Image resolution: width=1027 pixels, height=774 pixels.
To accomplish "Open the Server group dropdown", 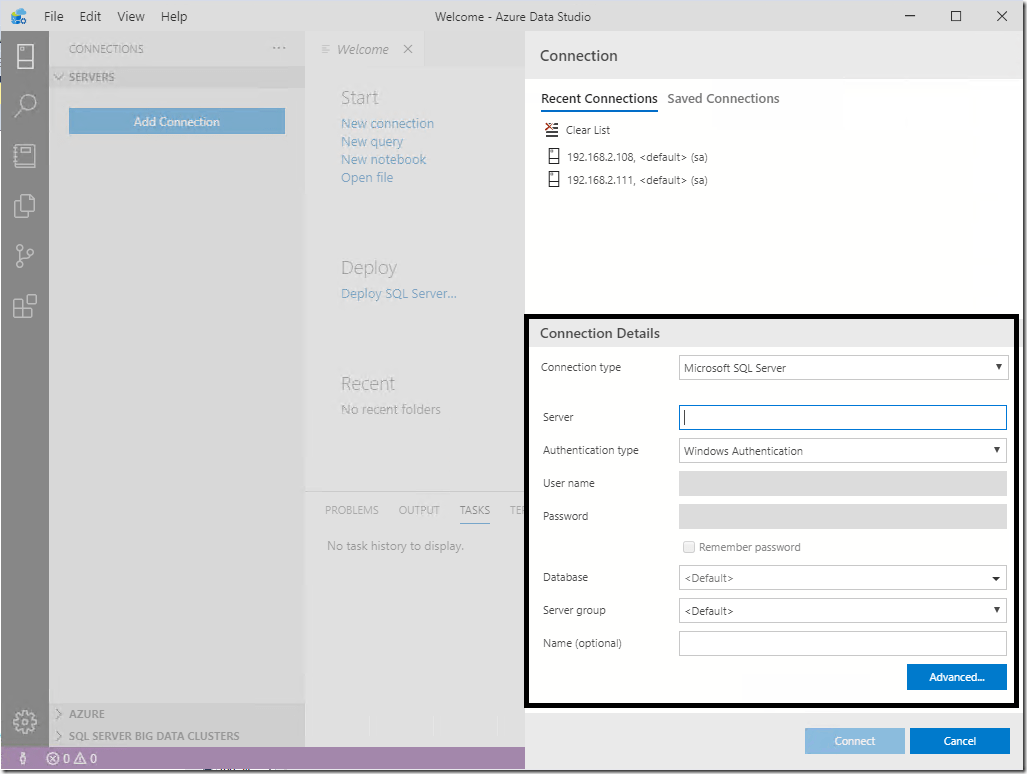I will (x=843, y=611).
